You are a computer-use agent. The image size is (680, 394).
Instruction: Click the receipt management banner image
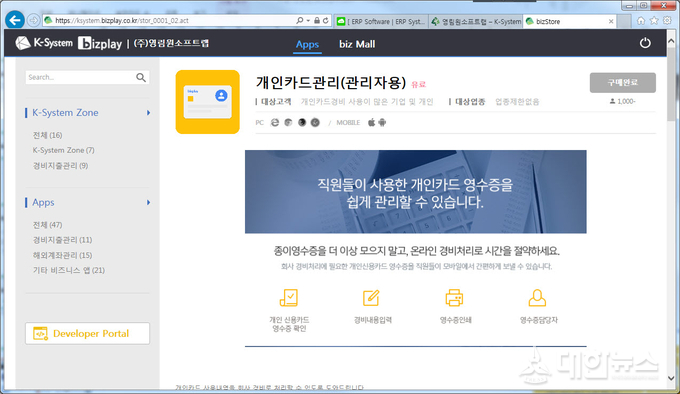[415, 192]
